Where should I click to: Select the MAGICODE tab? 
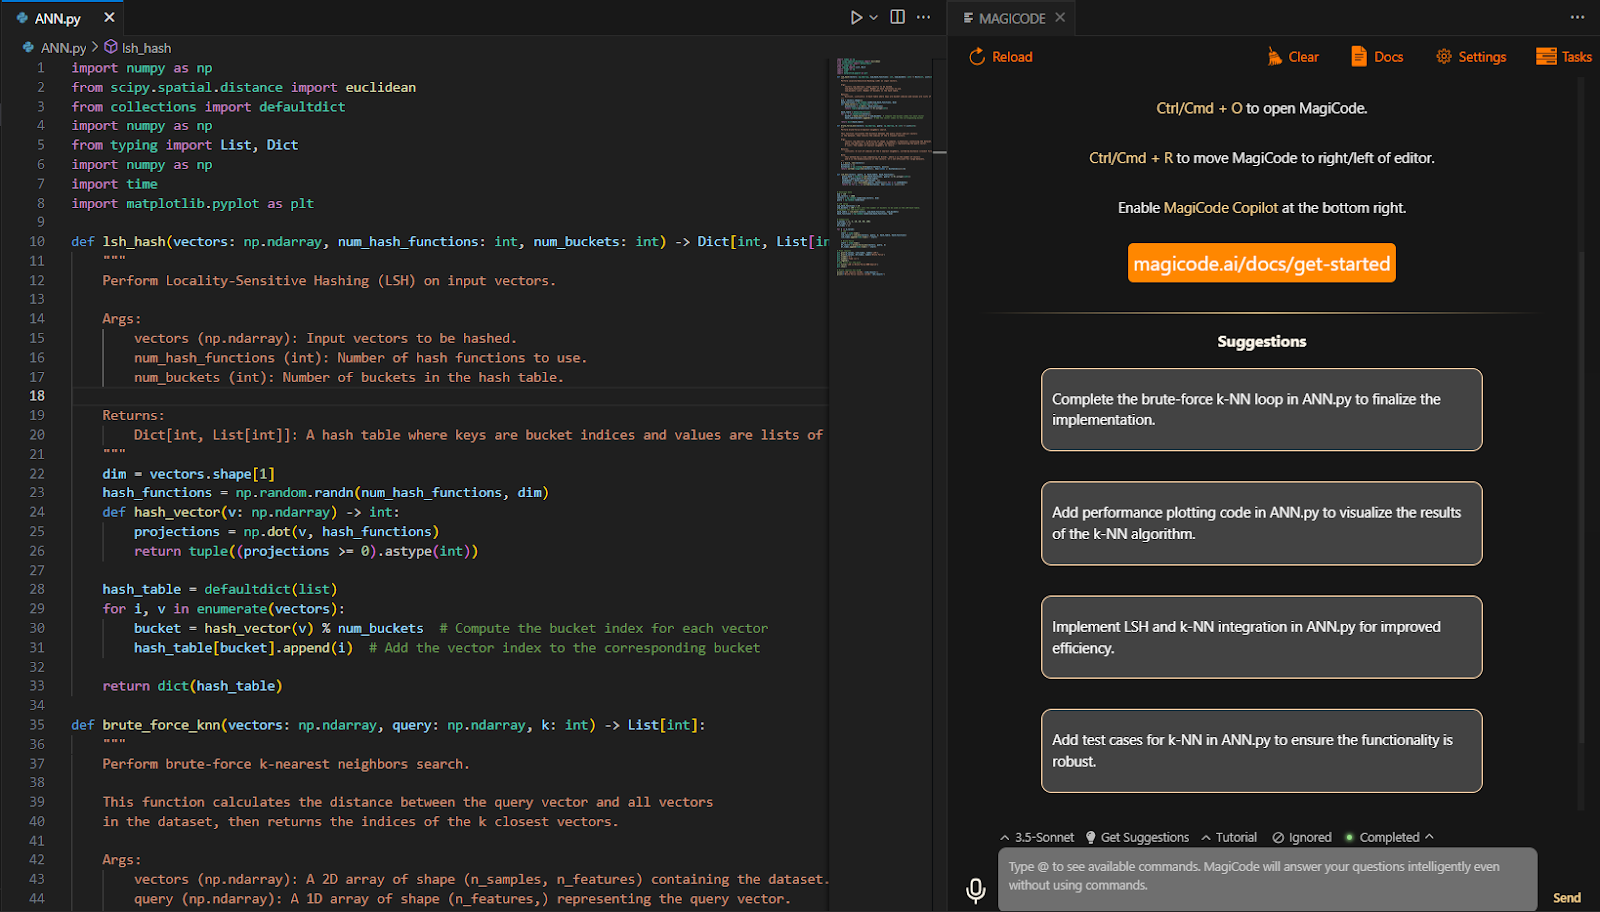(x=1013, y=17)
